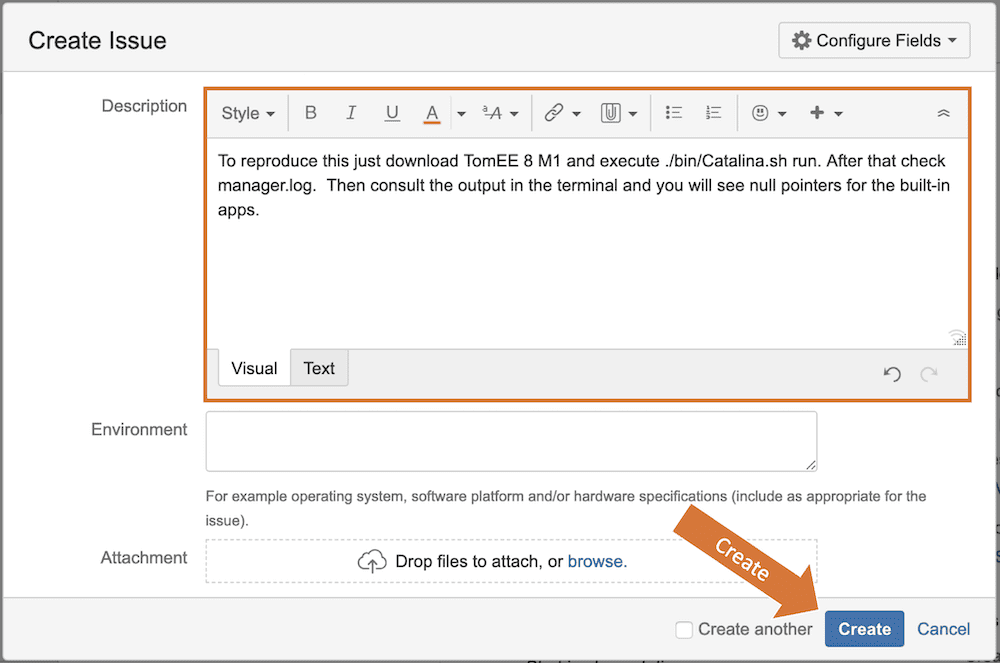1000x663 pixels.
Task: Click the Configure Fields gear icon
Action: 801,40
